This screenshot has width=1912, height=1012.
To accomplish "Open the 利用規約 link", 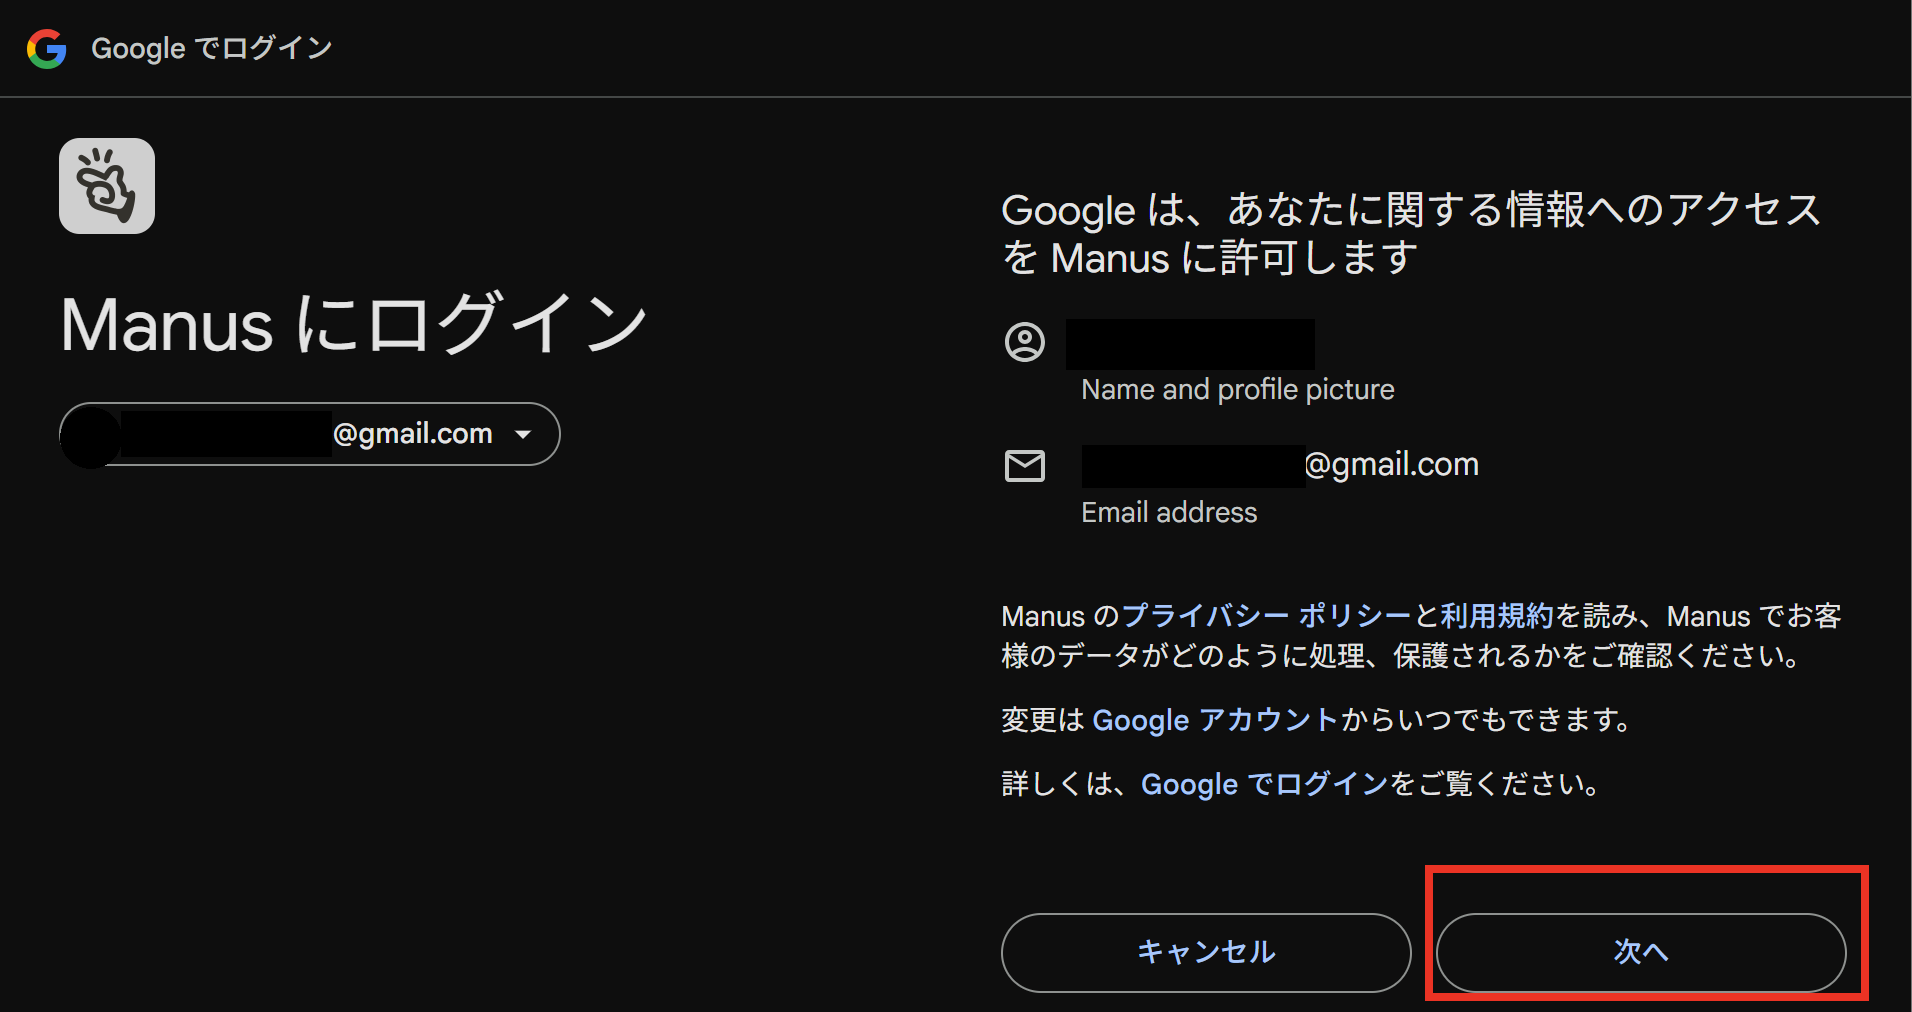I will [1496, 616].
